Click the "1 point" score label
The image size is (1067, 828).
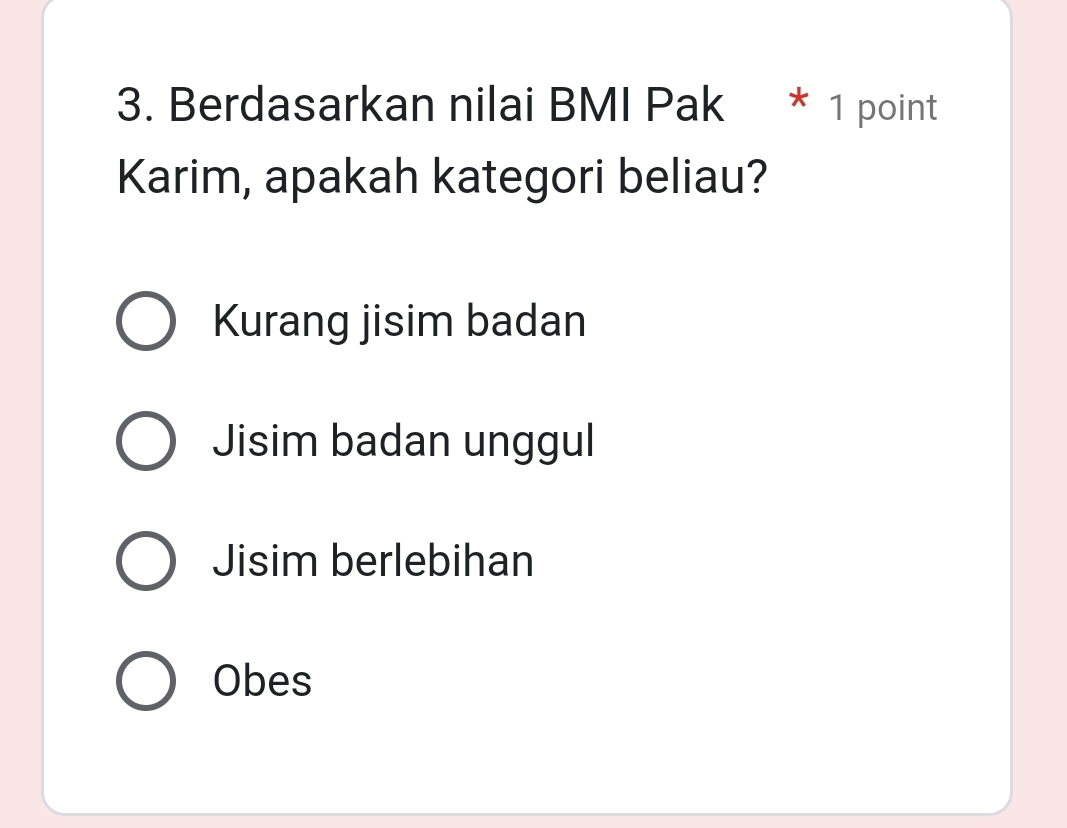coord(884,108)
